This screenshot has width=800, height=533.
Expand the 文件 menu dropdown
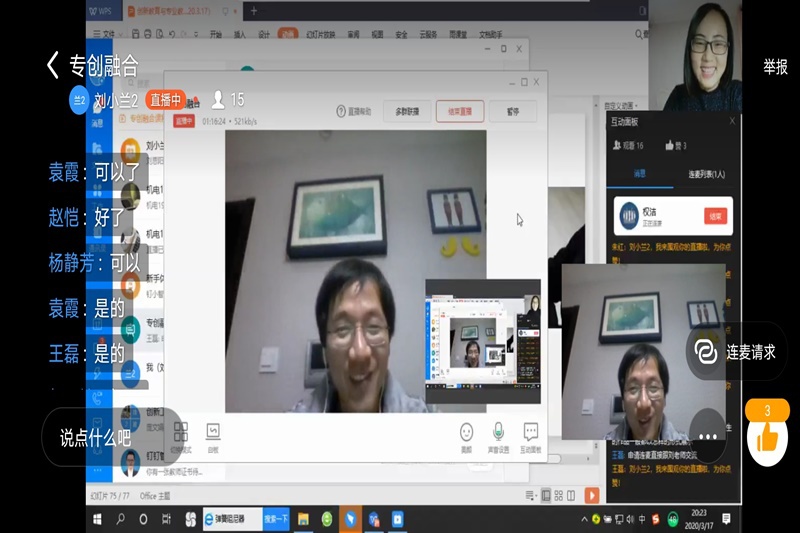[108, 34]
